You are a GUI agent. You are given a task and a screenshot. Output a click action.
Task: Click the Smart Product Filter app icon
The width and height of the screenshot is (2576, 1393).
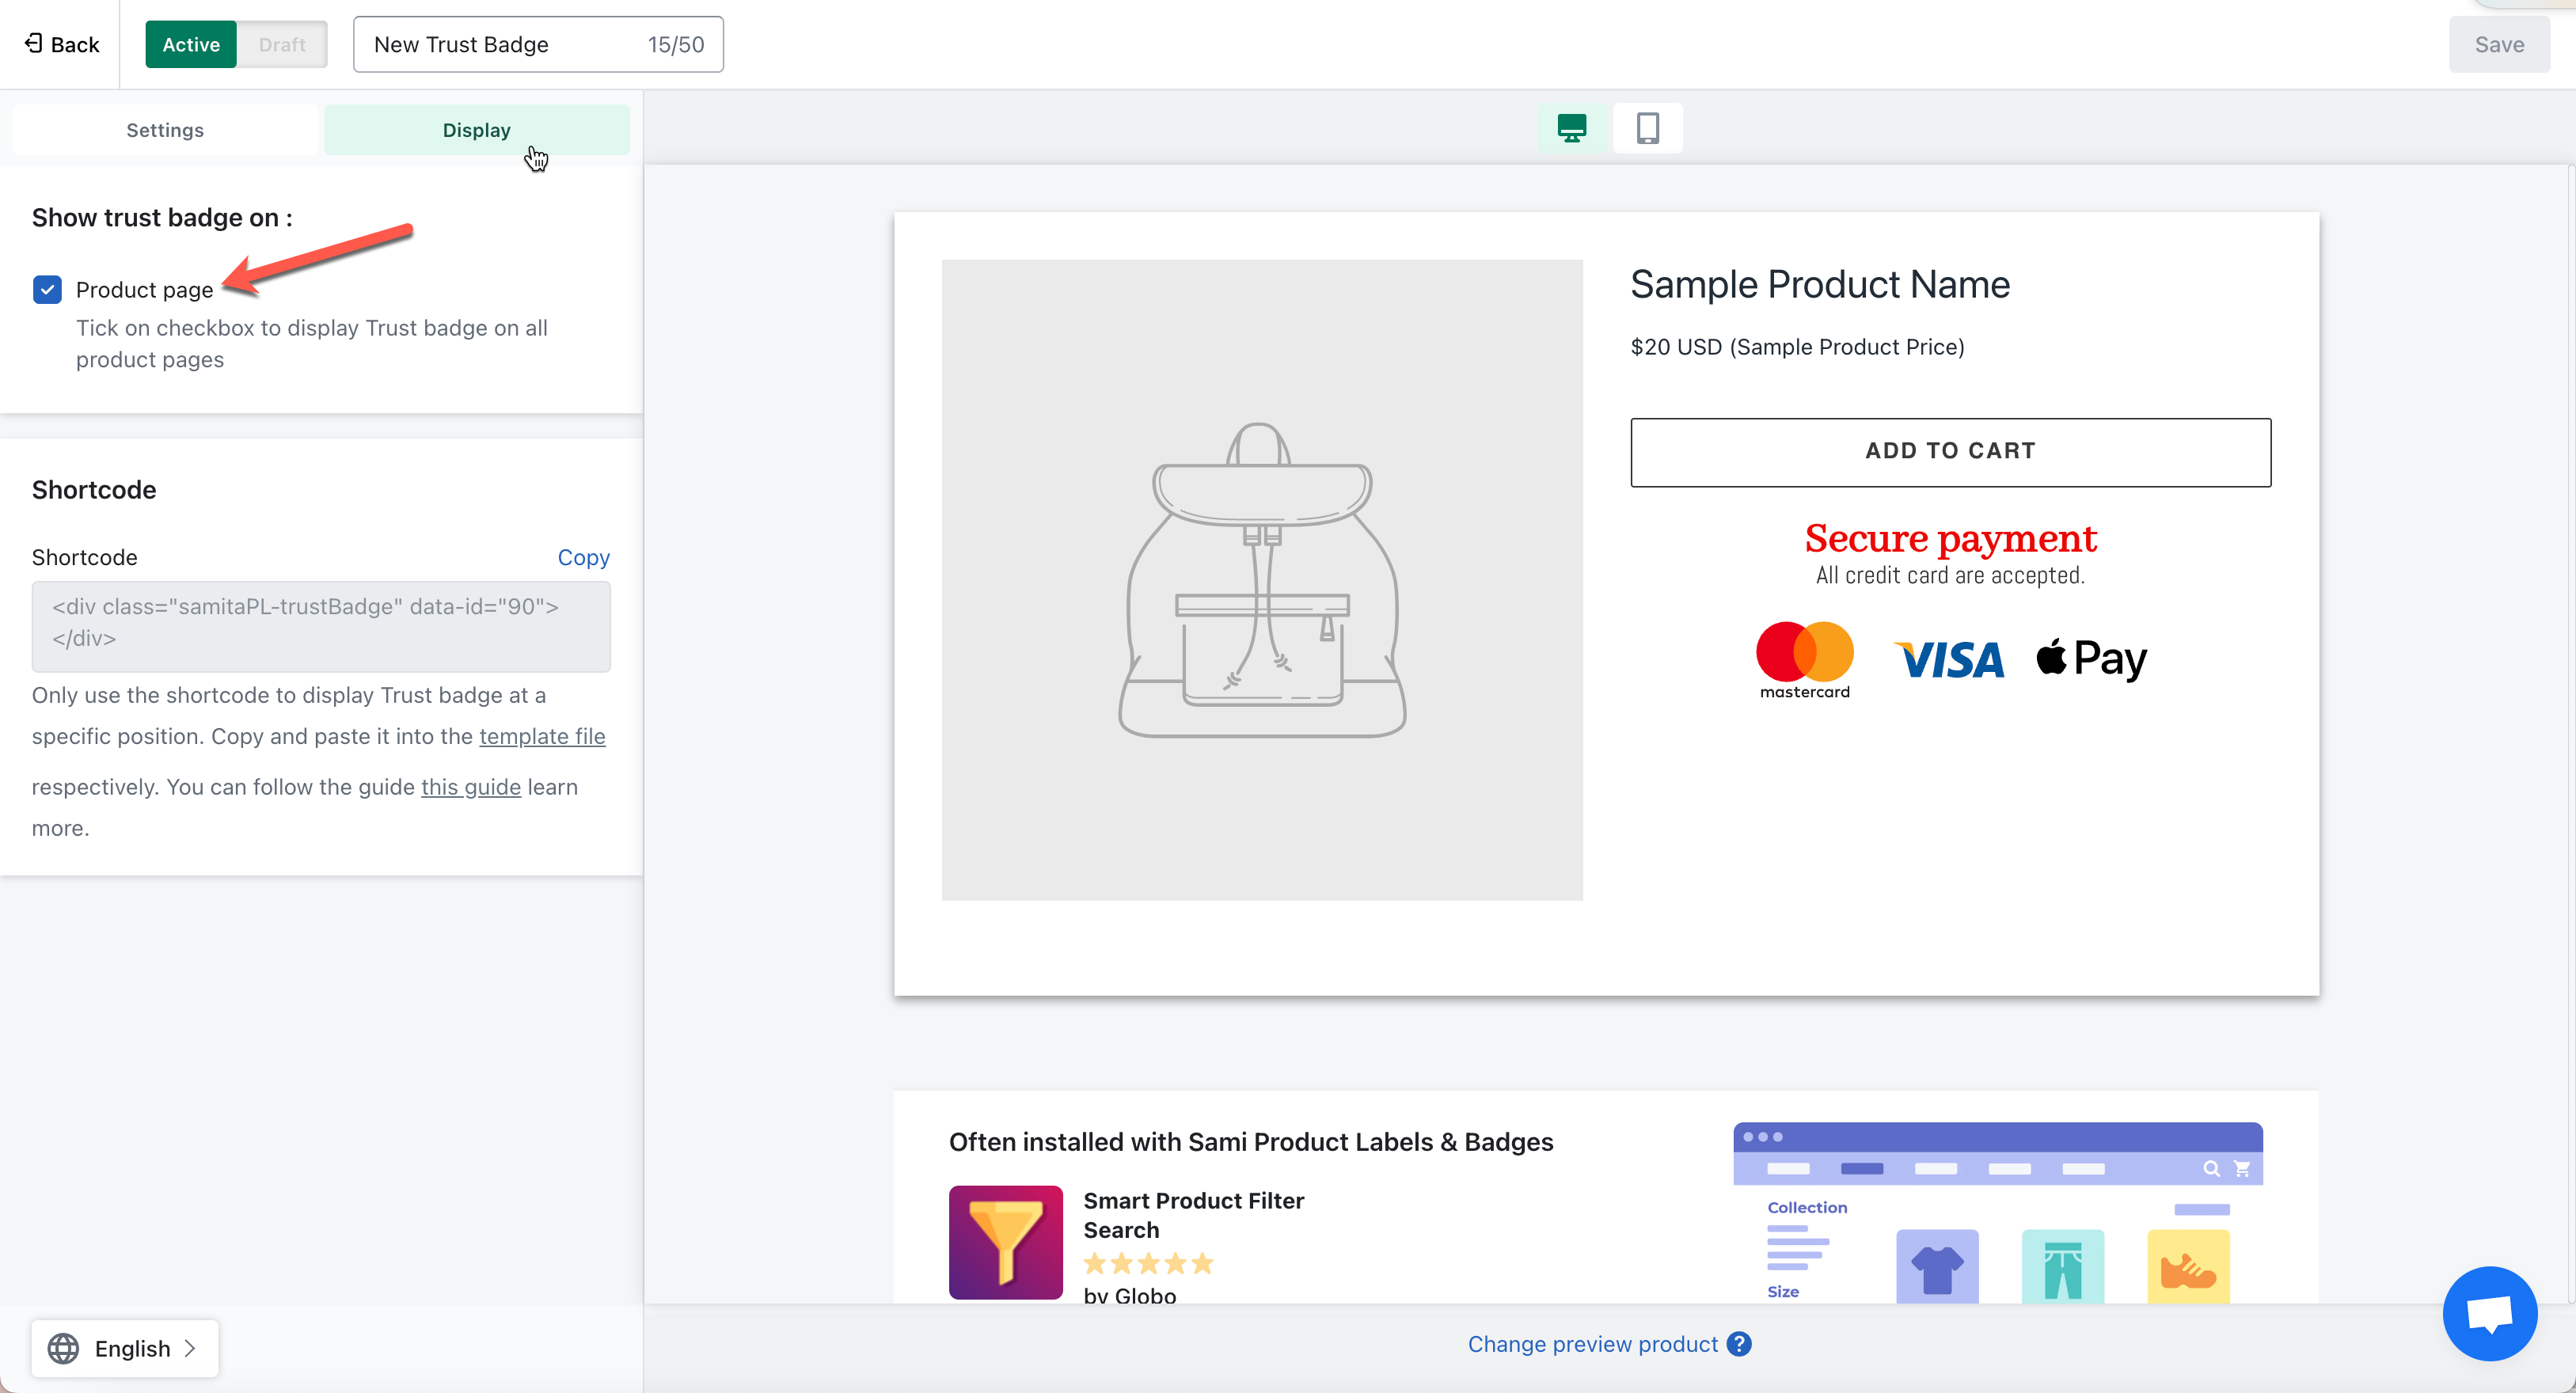click(1005, 1242)
